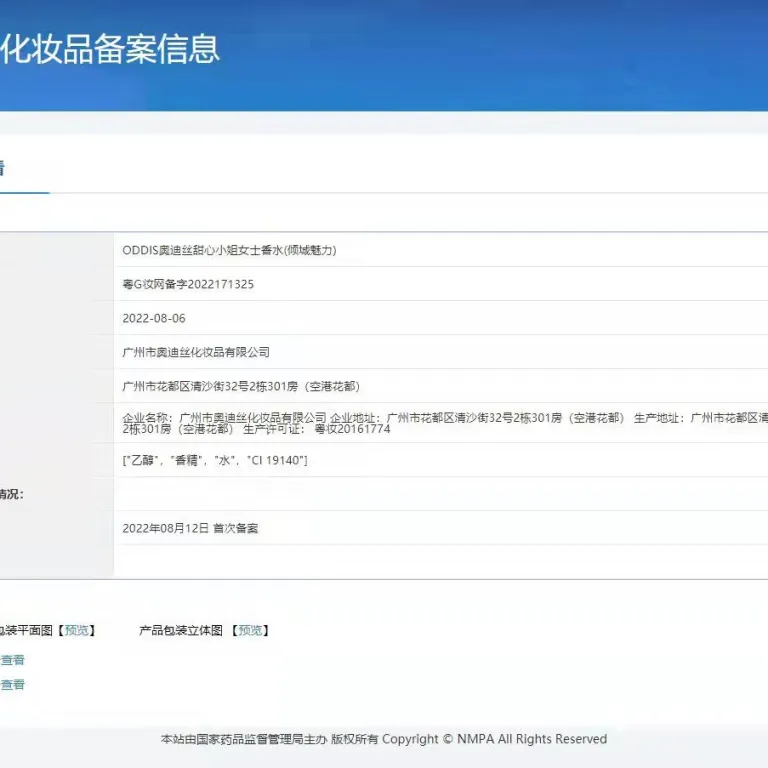
Task: Select record number 粤G妆网备字2022171325
Action: 188,284
